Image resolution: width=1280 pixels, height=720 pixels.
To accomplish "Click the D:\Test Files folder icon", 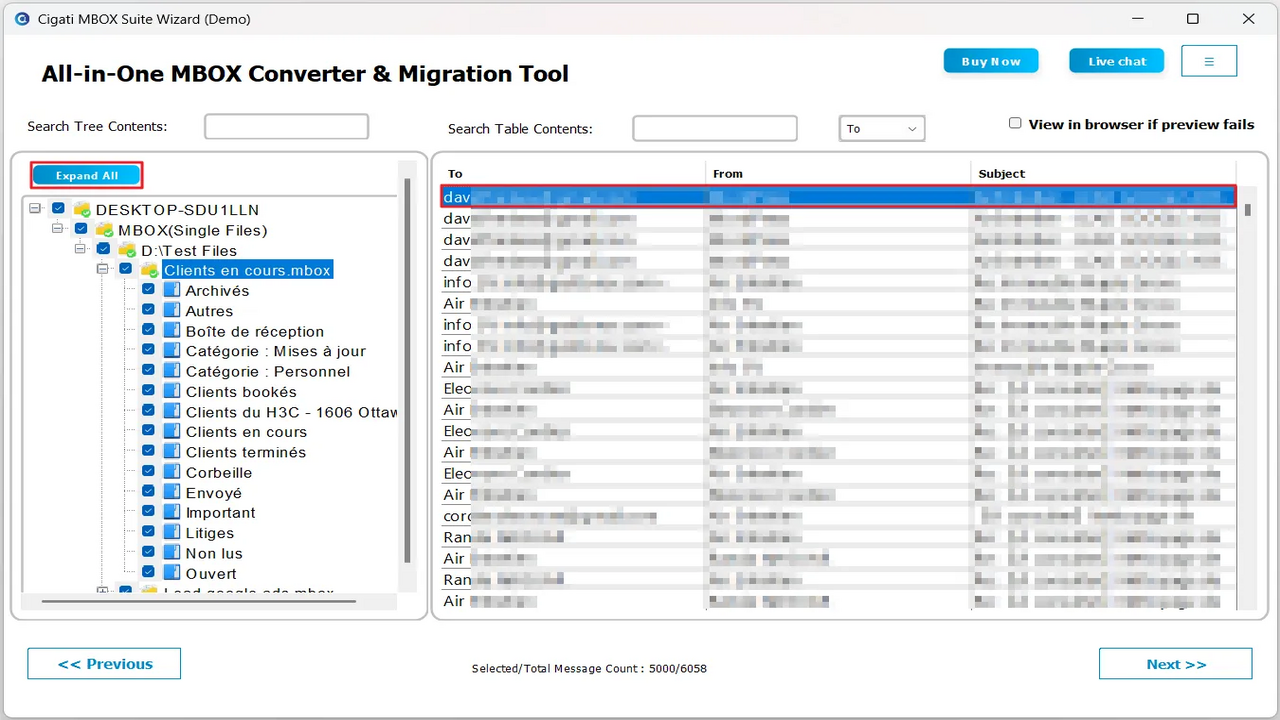I will point(127,250).
